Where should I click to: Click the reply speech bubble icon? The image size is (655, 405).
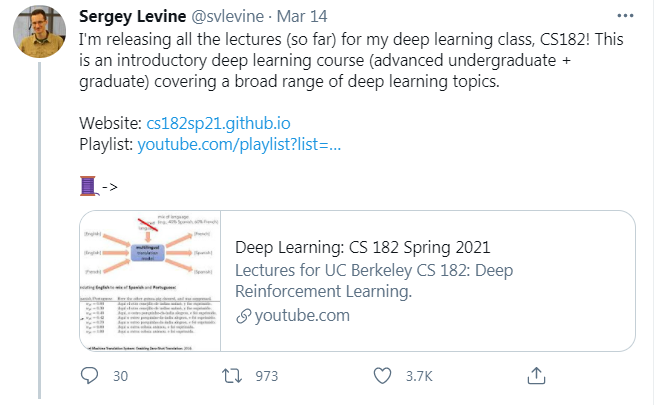[90, 376]
